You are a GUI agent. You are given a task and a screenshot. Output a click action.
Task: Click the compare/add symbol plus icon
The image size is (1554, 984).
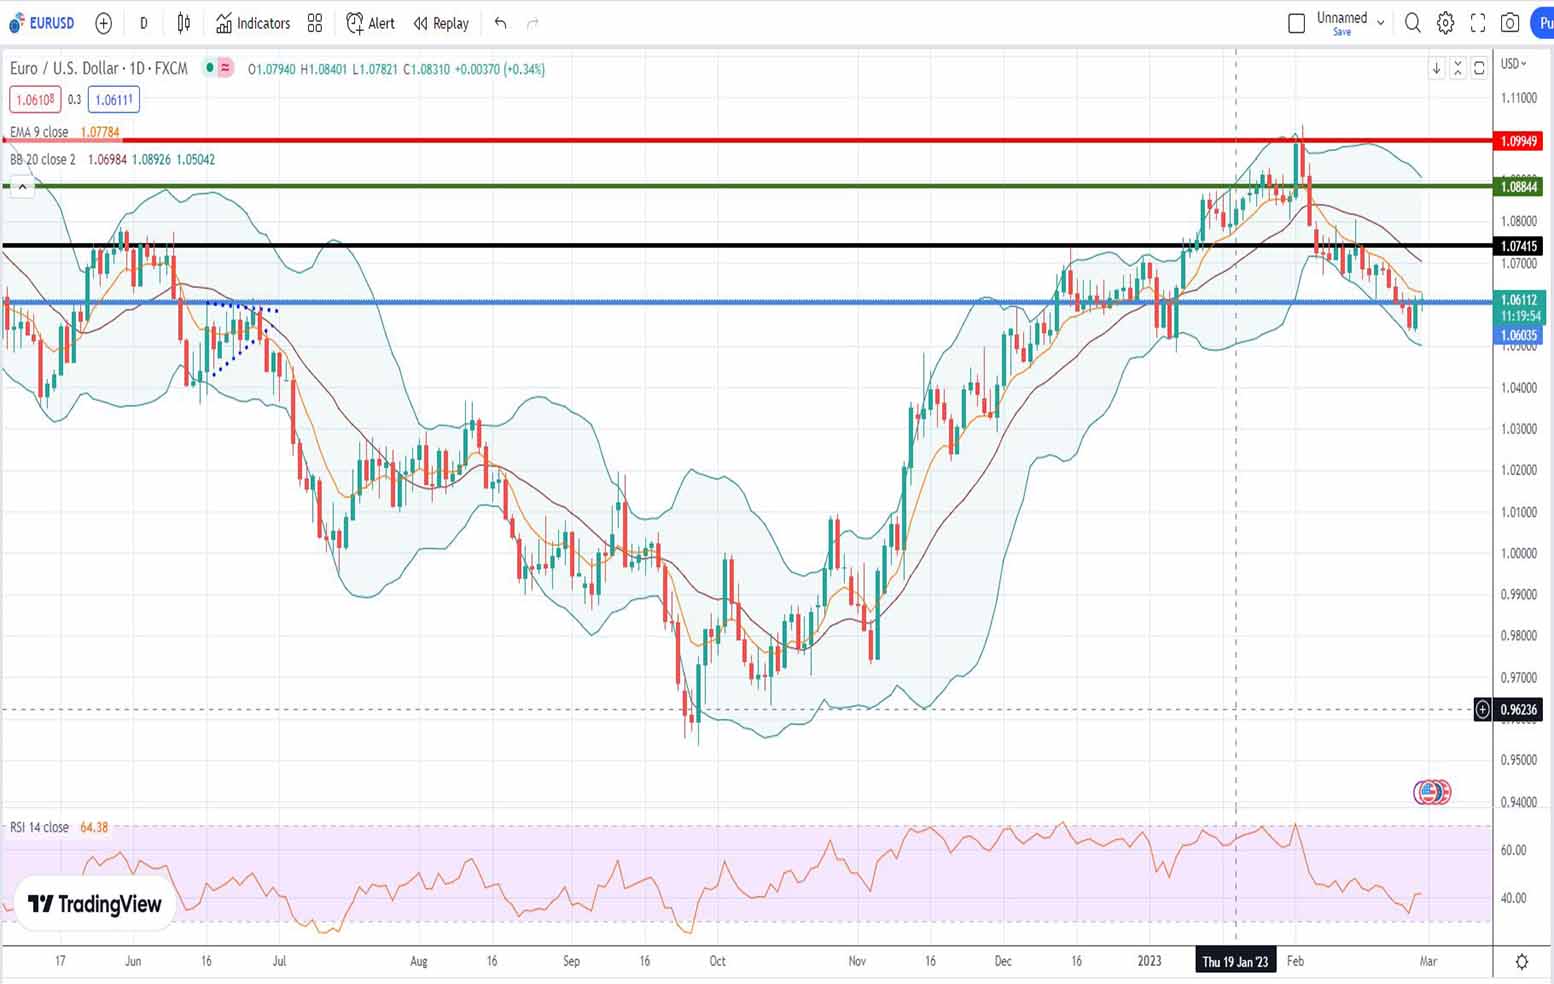(x=103, y=23)
